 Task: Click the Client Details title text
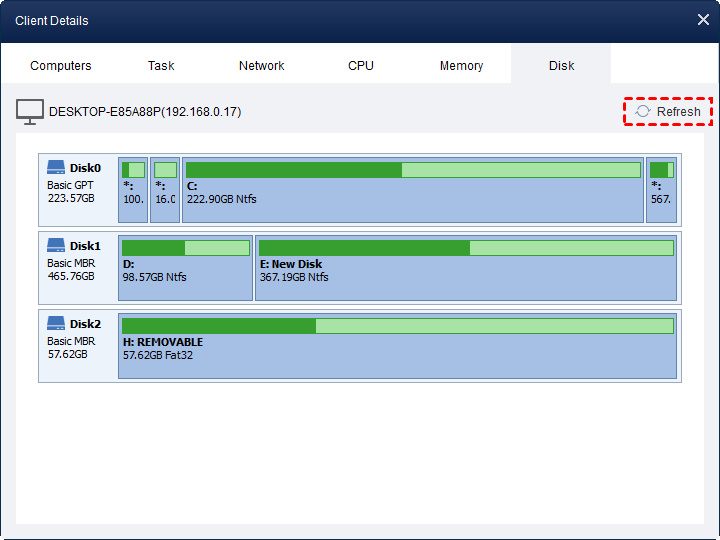pyautogui.click(x=51, y=21)
